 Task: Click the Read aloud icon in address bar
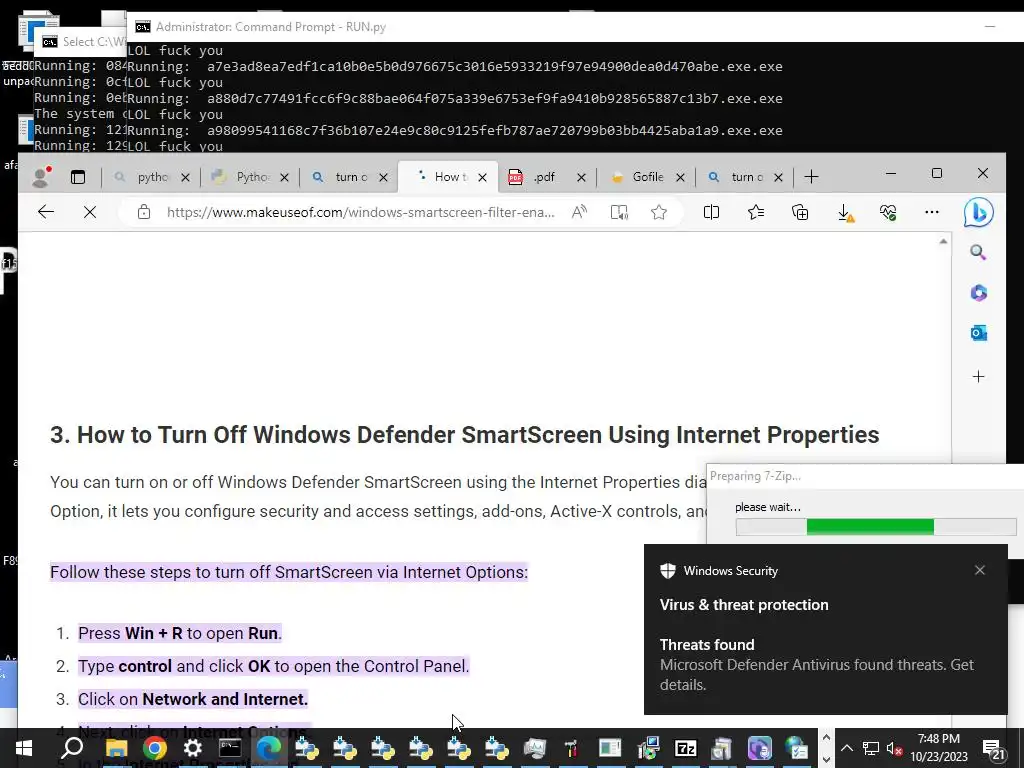579,212
